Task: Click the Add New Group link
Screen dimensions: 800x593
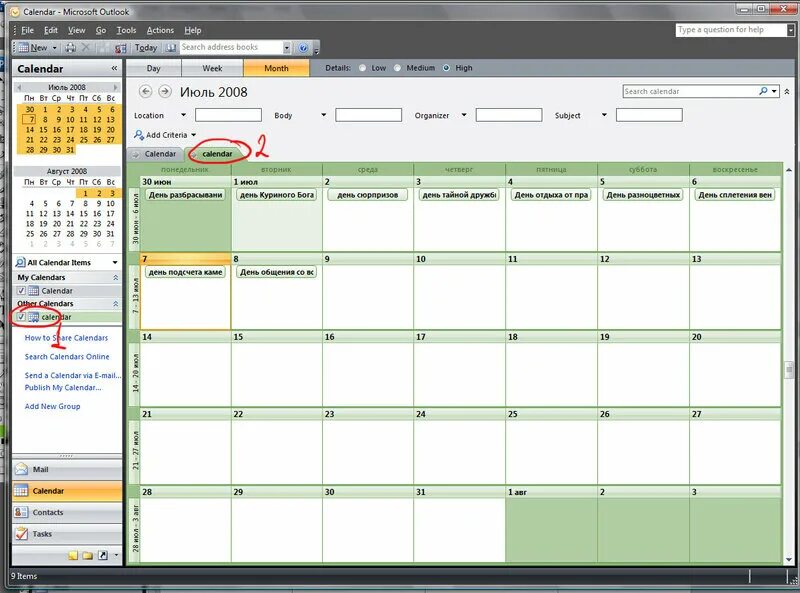Action: [x=52, y=406]
